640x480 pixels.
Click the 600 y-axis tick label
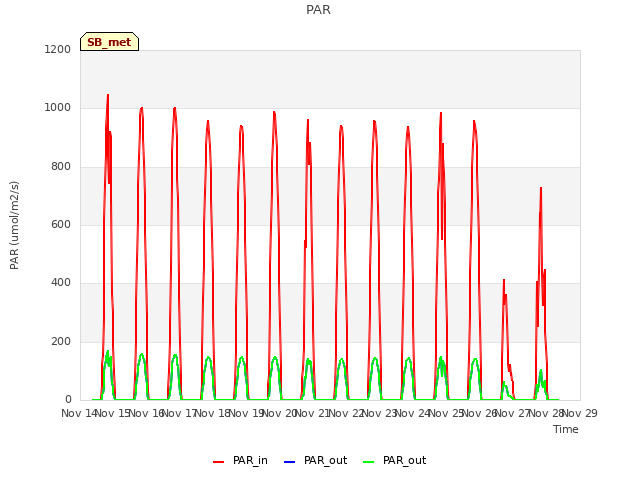tap(61, 224)
